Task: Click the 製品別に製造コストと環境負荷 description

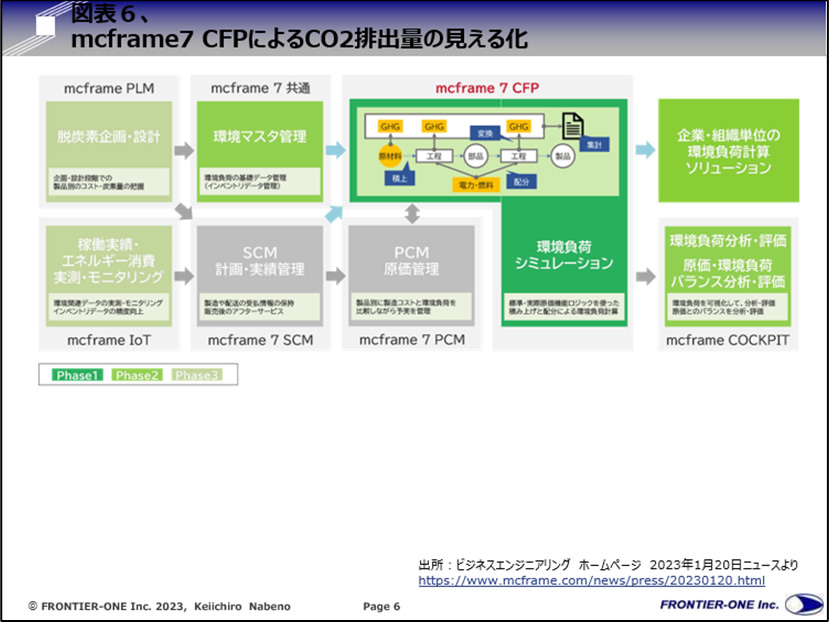Action: pos(406,306)
